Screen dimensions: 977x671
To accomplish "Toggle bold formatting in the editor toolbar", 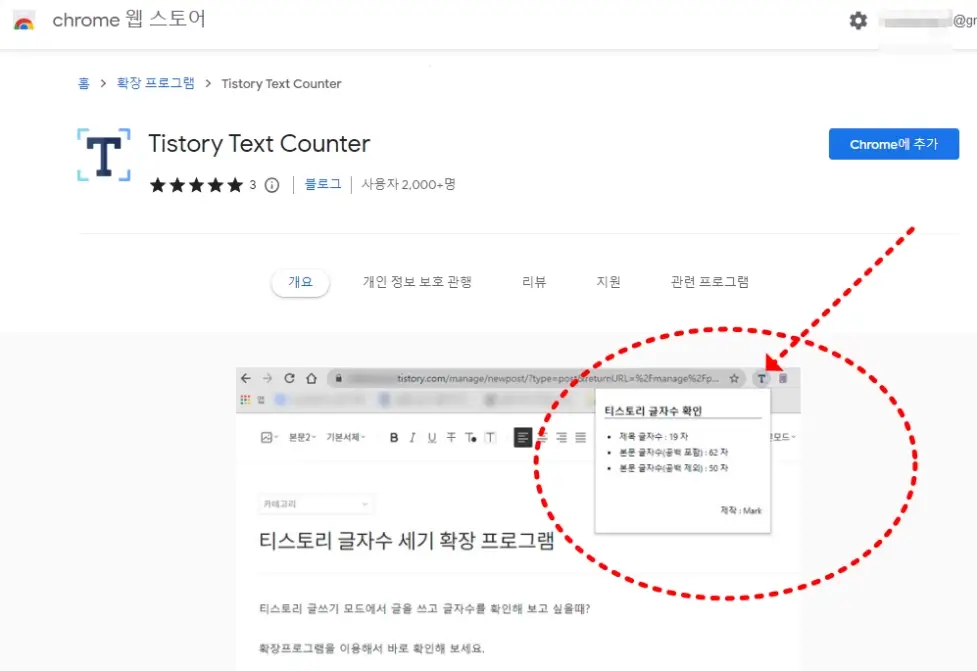I will [393, 437].
